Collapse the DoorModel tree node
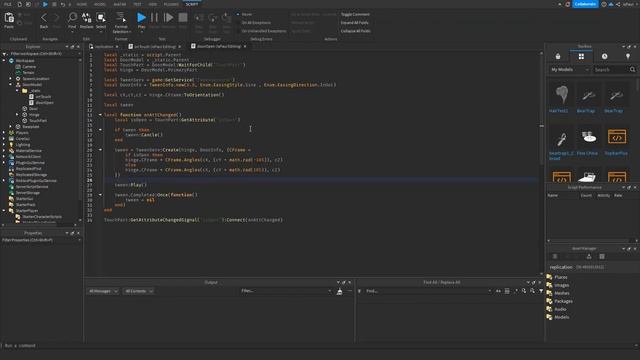 point(11,84)
